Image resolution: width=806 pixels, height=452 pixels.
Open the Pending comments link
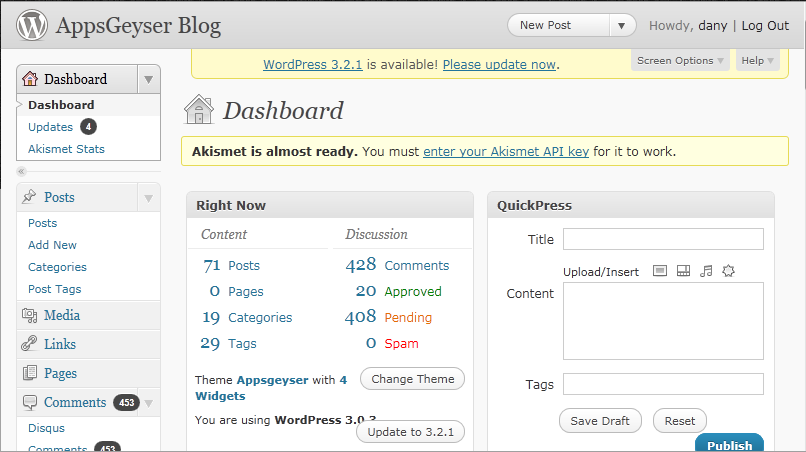(408, 317)
